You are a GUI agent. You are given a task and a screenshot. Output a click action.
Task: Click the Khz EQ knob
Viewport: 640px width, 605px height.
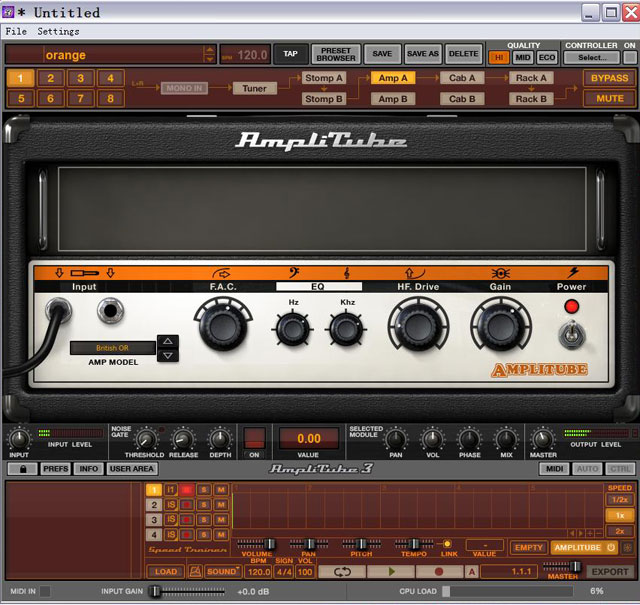pyautogui.click(x=346, y=329)
